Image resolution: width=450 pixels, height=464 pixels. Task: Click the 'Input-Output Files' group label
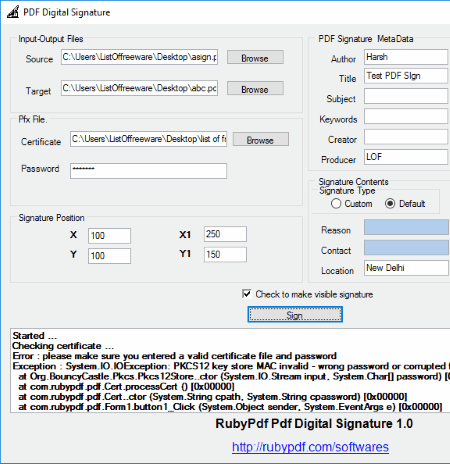(x=51, y=39)
